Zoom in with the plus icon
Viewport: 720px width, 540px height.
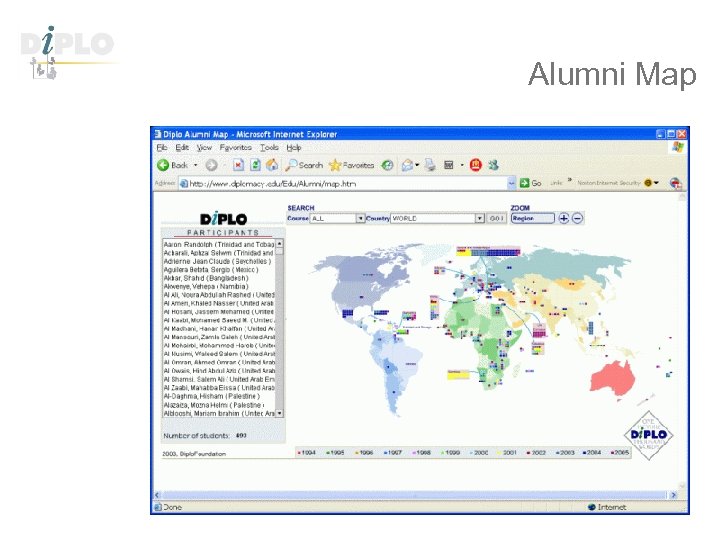(x=563, y=219)
